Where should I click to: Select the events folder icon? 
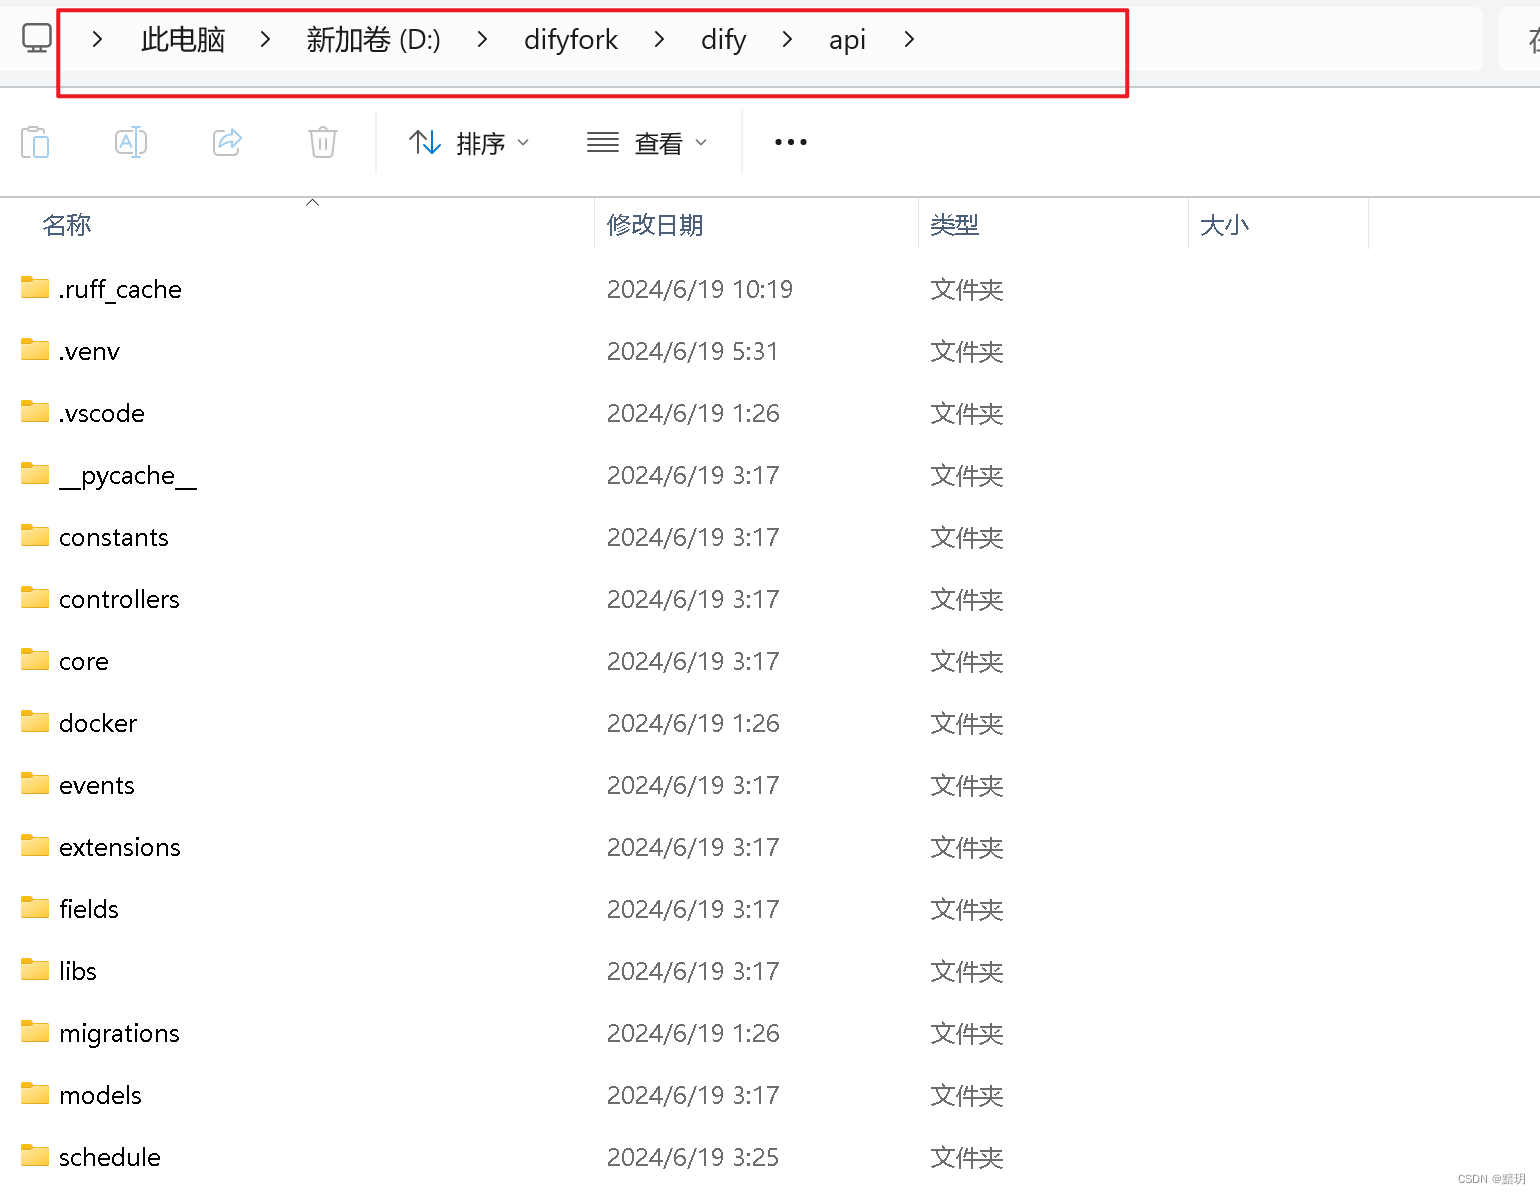(x=35, y=784)
